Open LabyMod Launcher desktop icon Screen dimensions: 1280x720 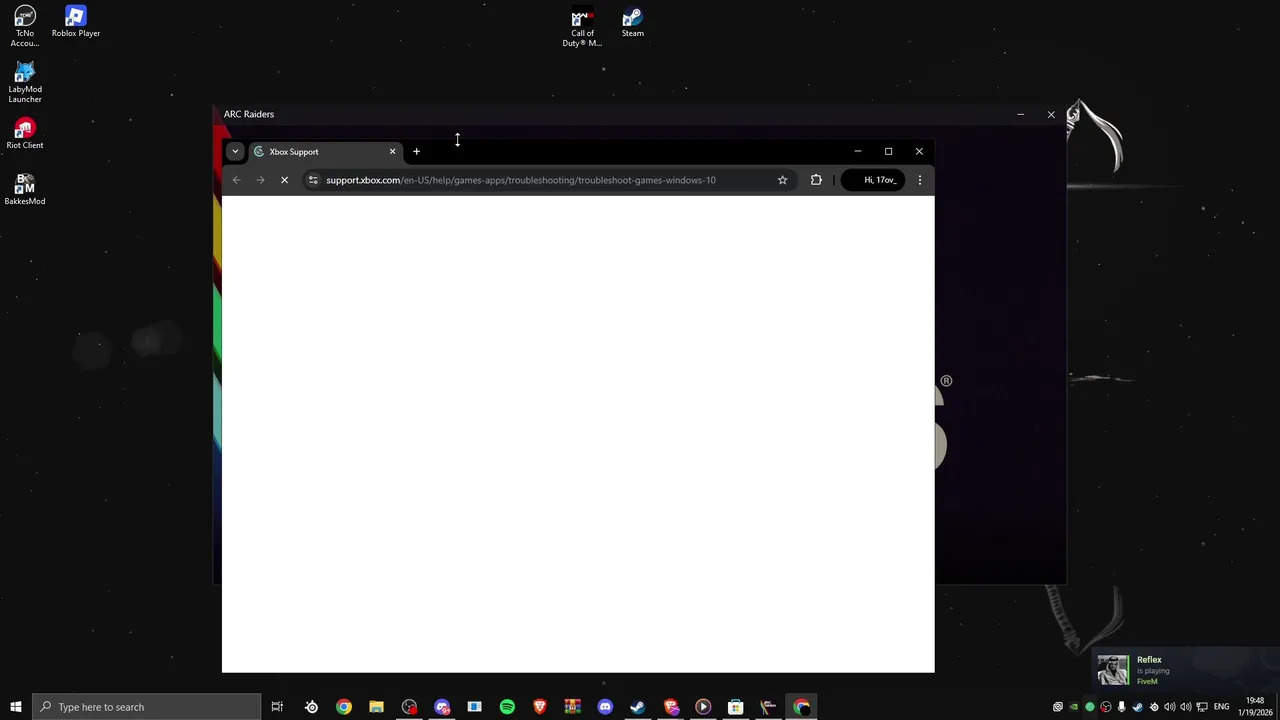25,83
